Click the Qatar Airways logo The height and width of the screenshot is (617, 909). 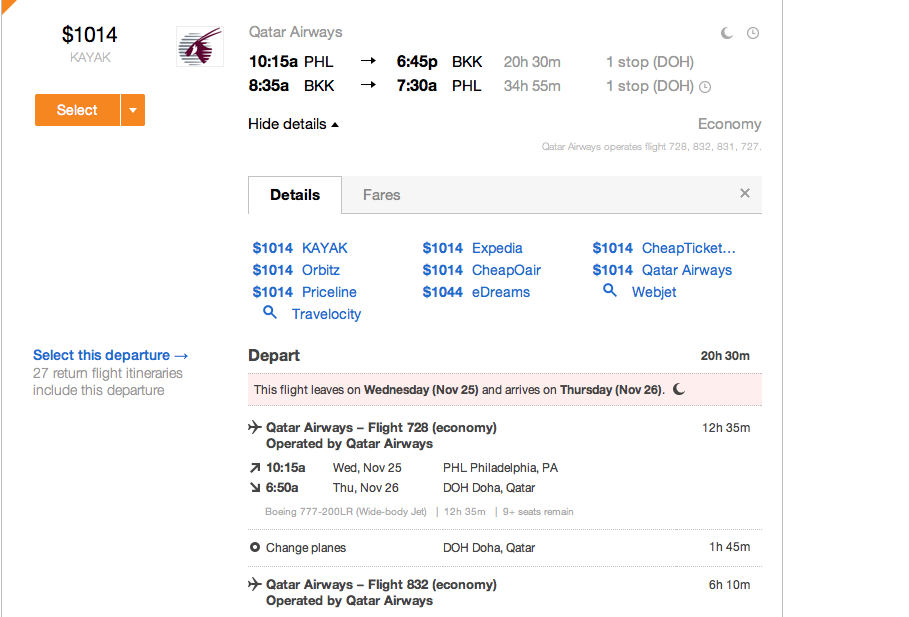coord(199,47)
